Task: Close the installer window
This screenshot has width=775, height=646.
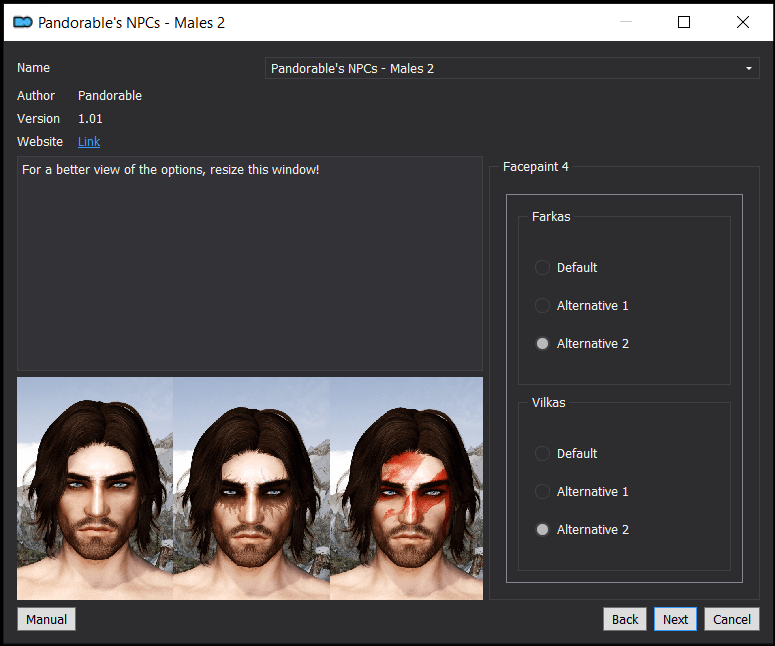Action: tap(742, 22)
